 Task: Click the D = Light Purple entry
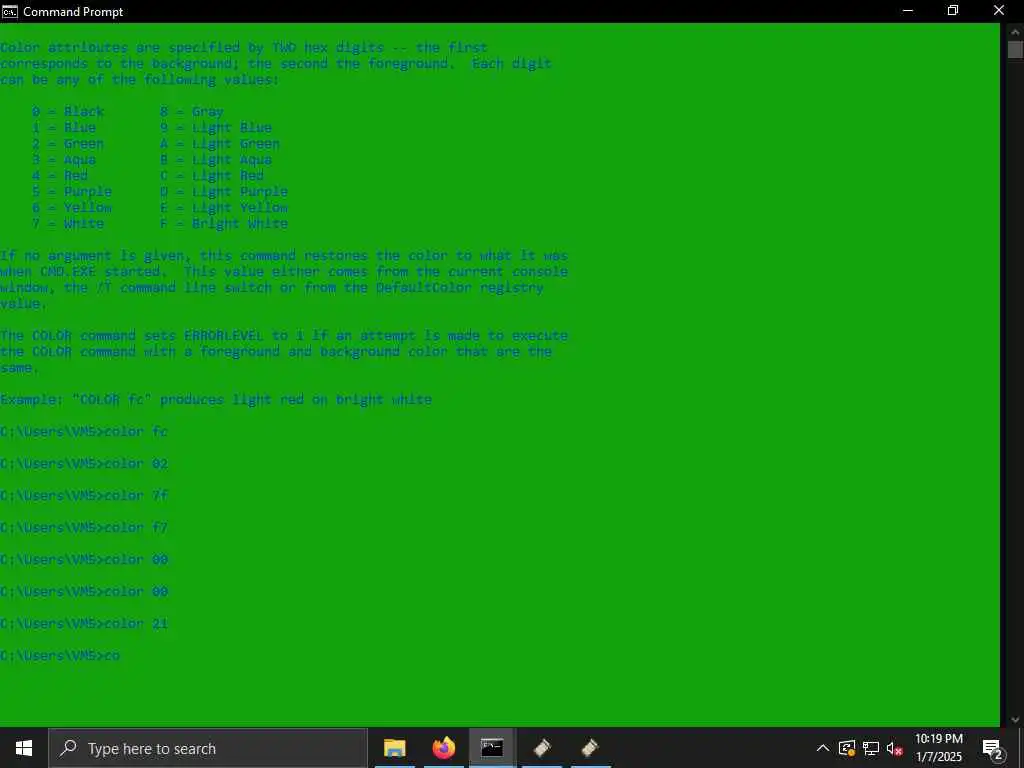pos(224,191)
